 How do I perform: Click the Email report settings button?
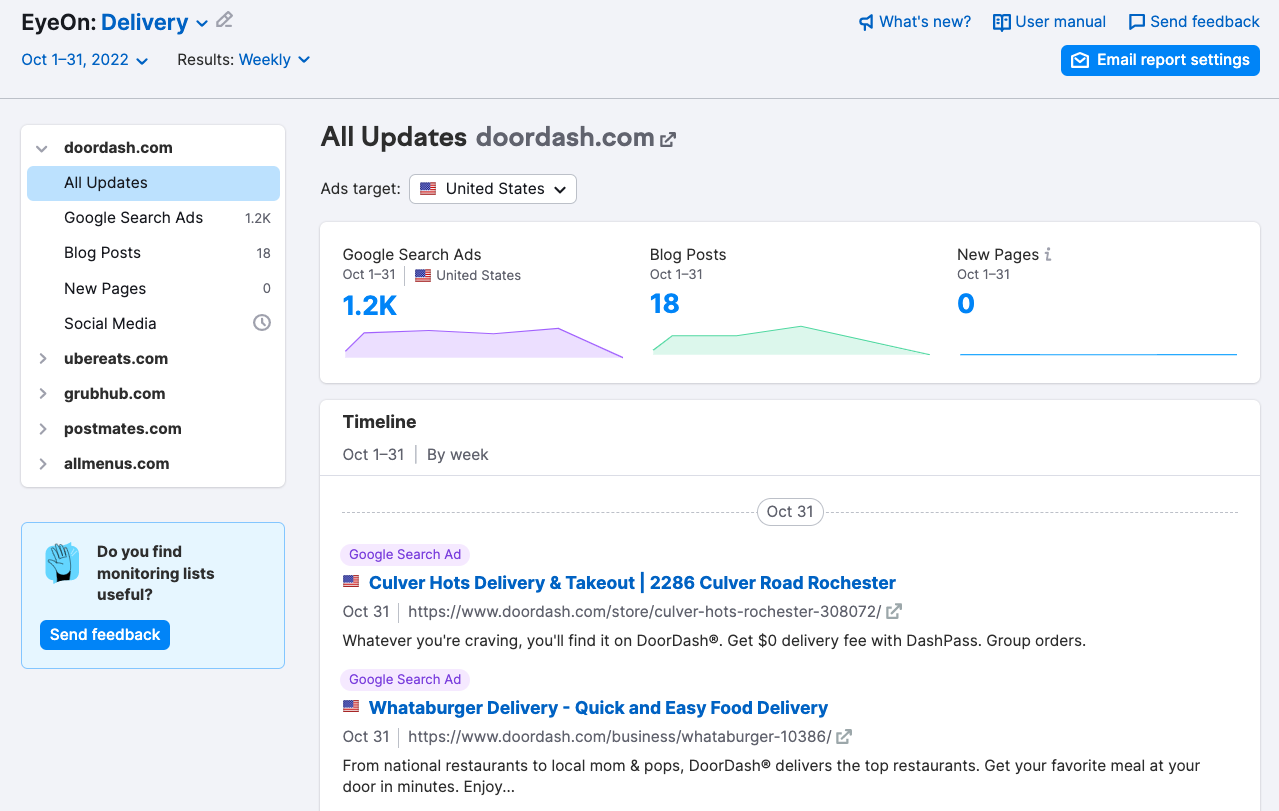pos(1160,60)
